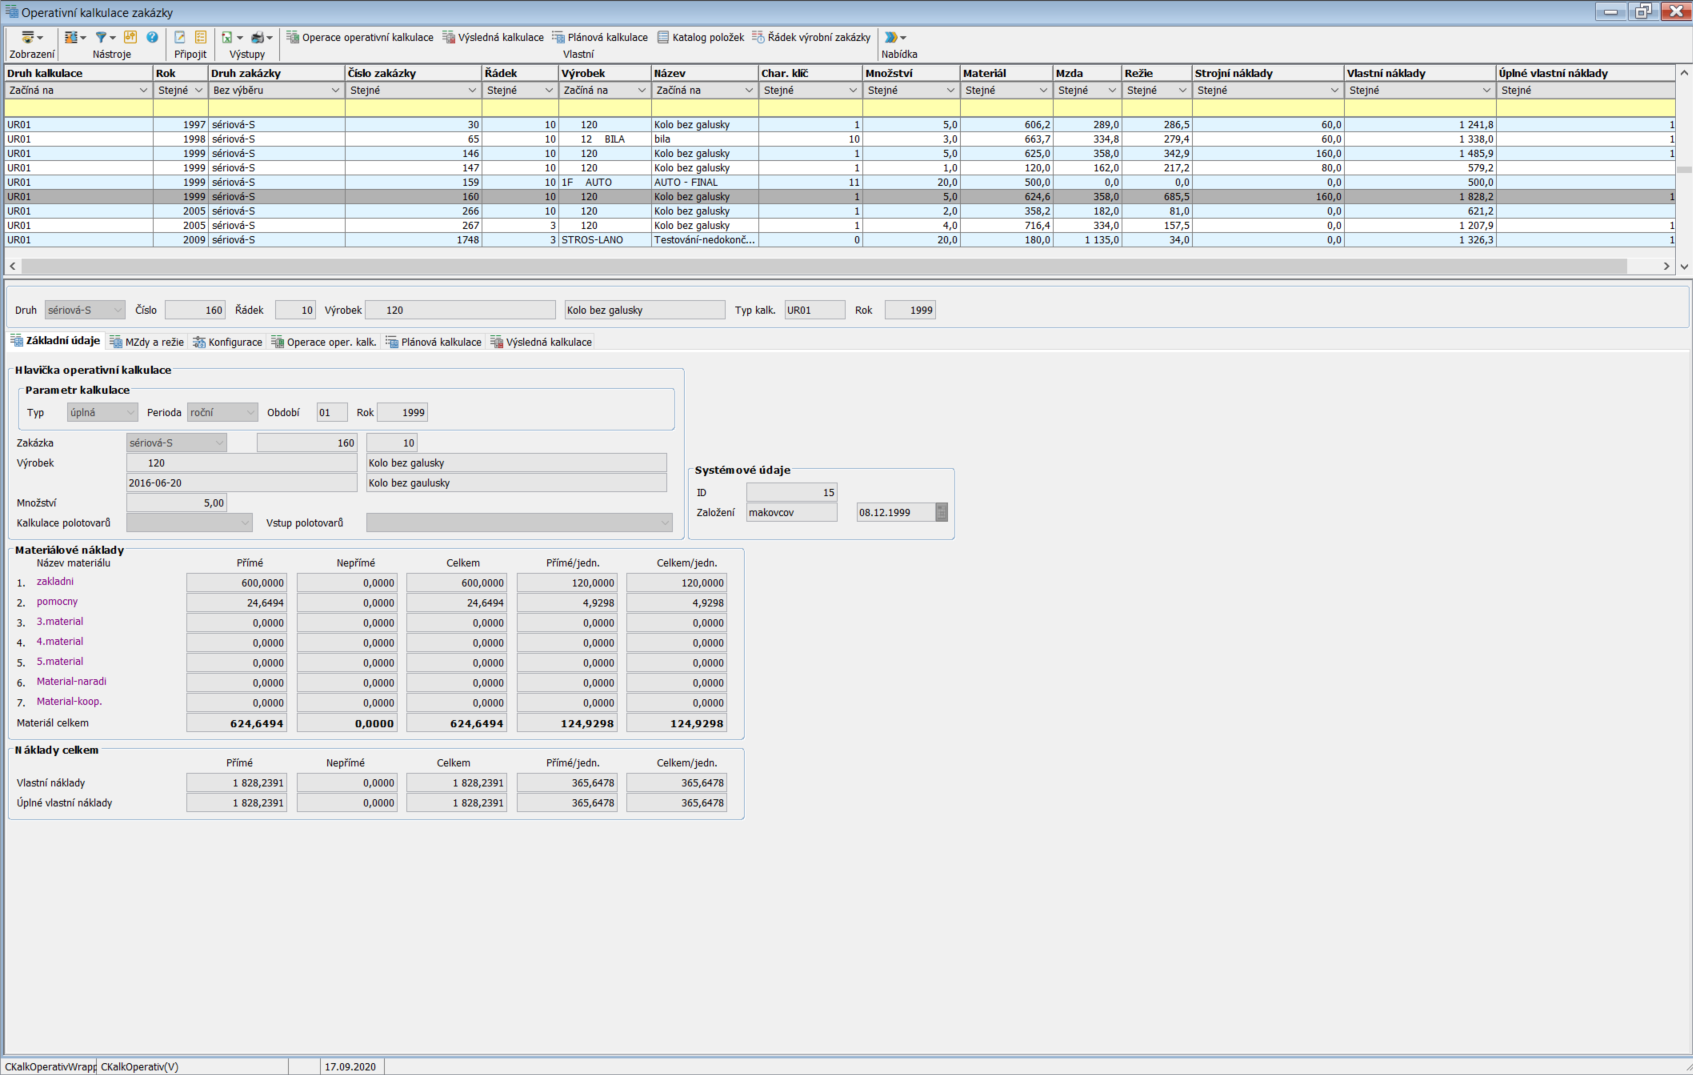1693x1075 pixels.
Task: Open Operace operativní kalkulace from toolbar
Action: point(359,37)
